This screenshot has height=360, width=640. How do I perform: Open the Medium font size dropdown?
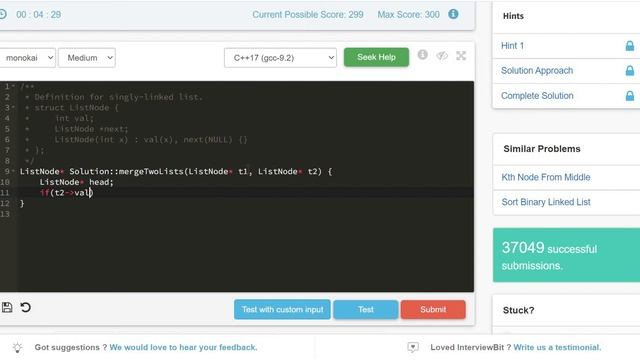click(87, 58)
